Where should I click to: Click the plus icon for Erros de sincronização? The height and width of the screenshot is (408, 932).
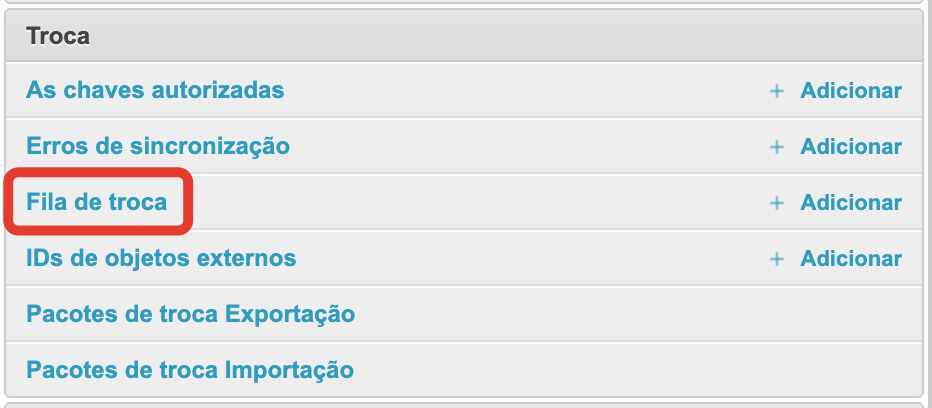[x=776, y=147]
